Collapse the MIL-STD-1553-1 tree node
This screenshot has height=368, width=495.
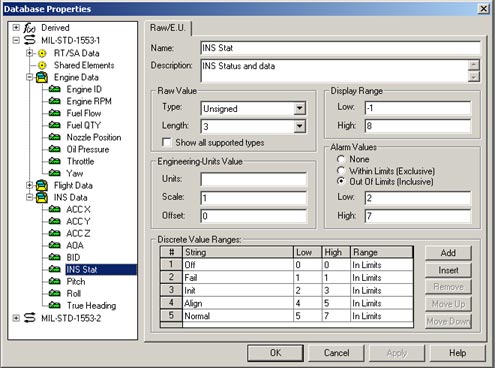[16, 40]
